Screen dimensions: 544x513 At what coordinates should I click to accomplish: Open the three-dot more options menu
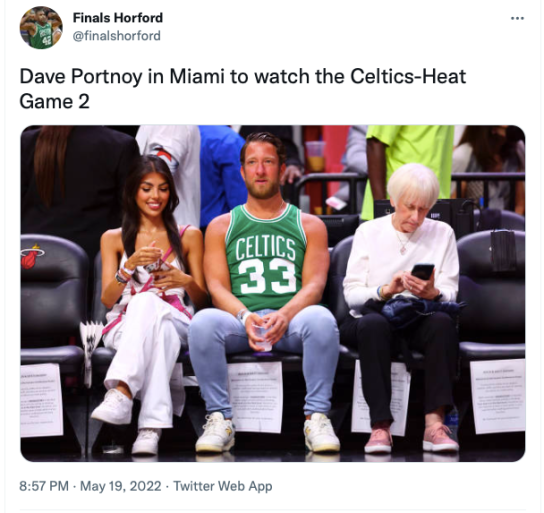point(517,18)
